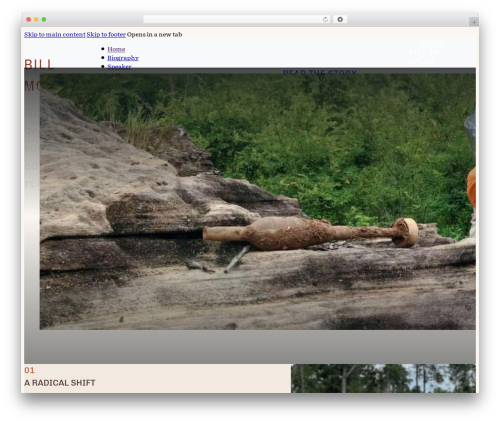Click the BILL site logo text
Screen dimensions: 500x423
pyautogui.click(x=39, y=64)
